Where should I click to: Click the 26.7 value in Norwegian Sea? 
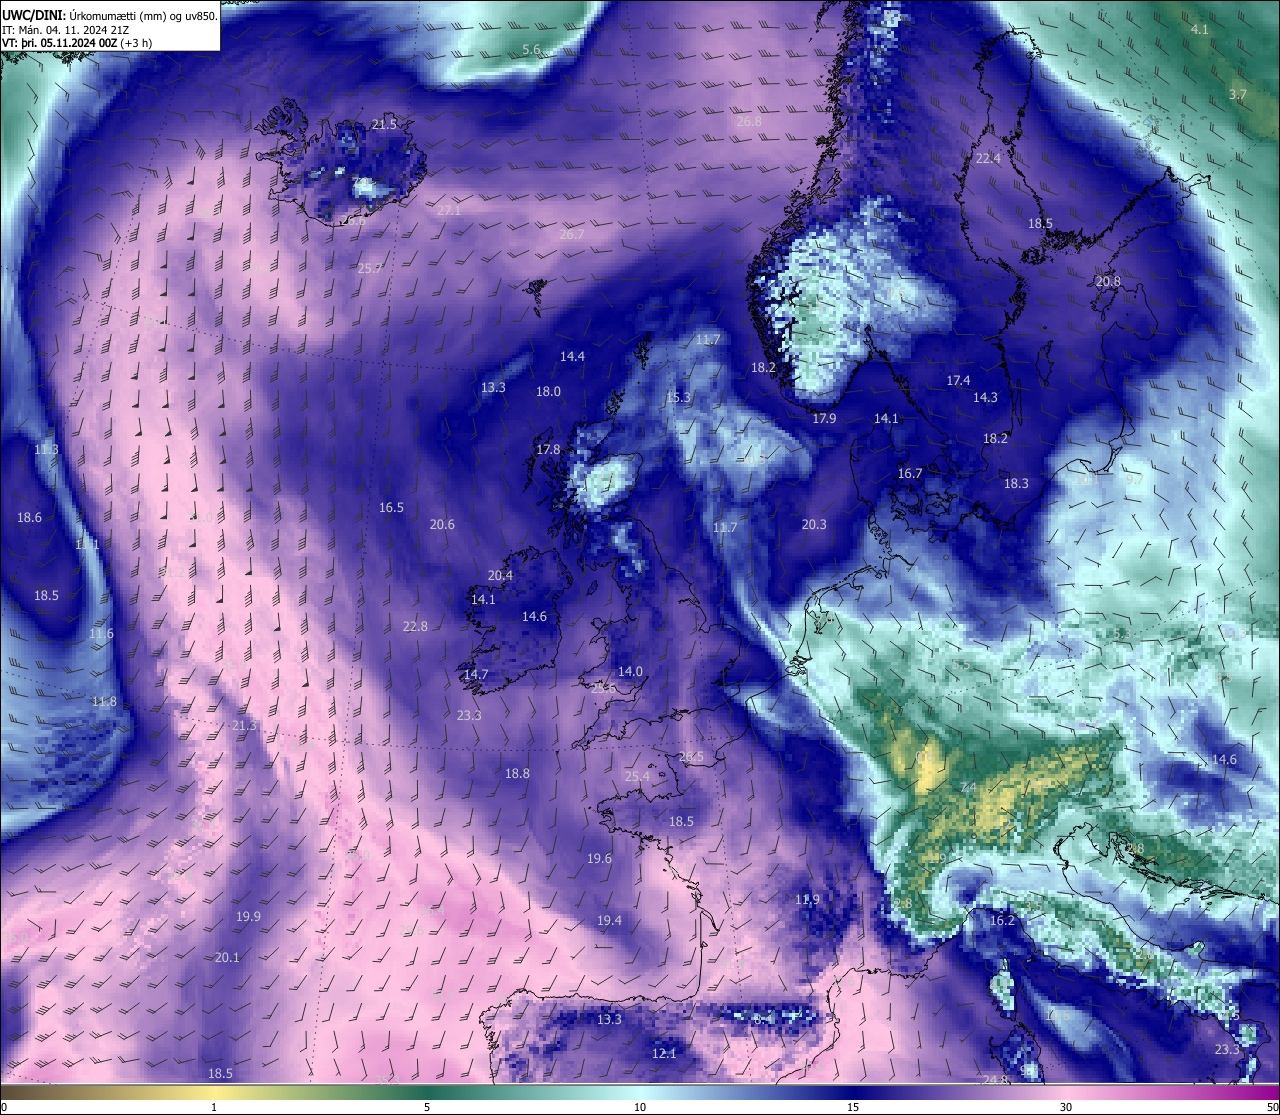tap(571, 234)
